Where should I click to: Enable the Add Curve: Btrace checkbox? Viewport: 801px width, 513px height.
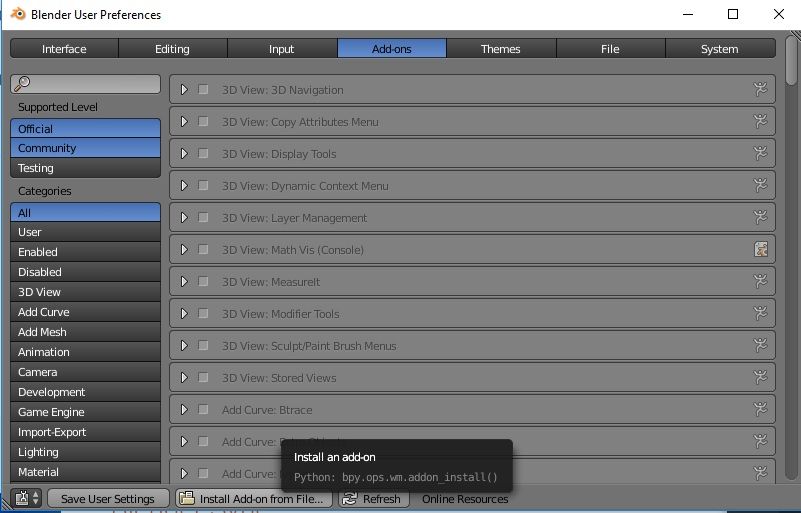click(x=203, y=409)
